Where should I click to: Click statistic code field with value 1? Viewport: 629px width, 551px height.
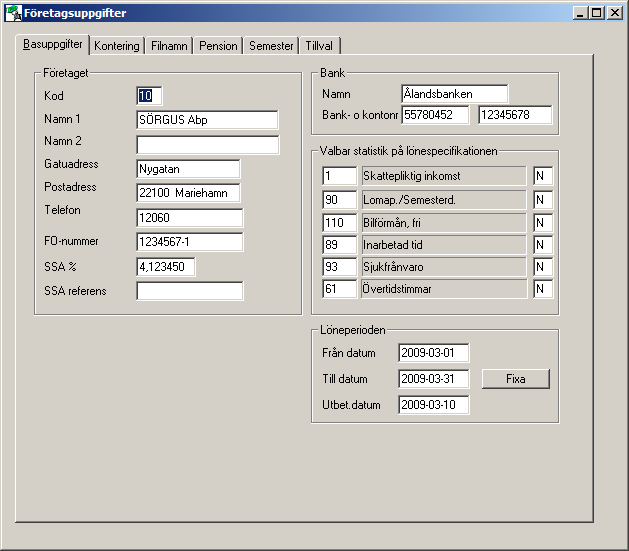click(x=339, y=176)
